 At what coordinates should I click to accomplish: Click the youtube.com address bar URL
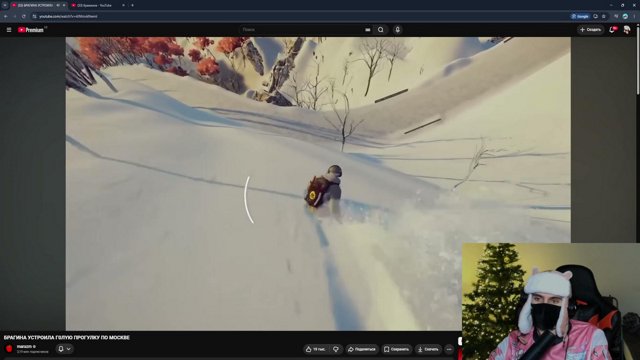coord(68,16)
